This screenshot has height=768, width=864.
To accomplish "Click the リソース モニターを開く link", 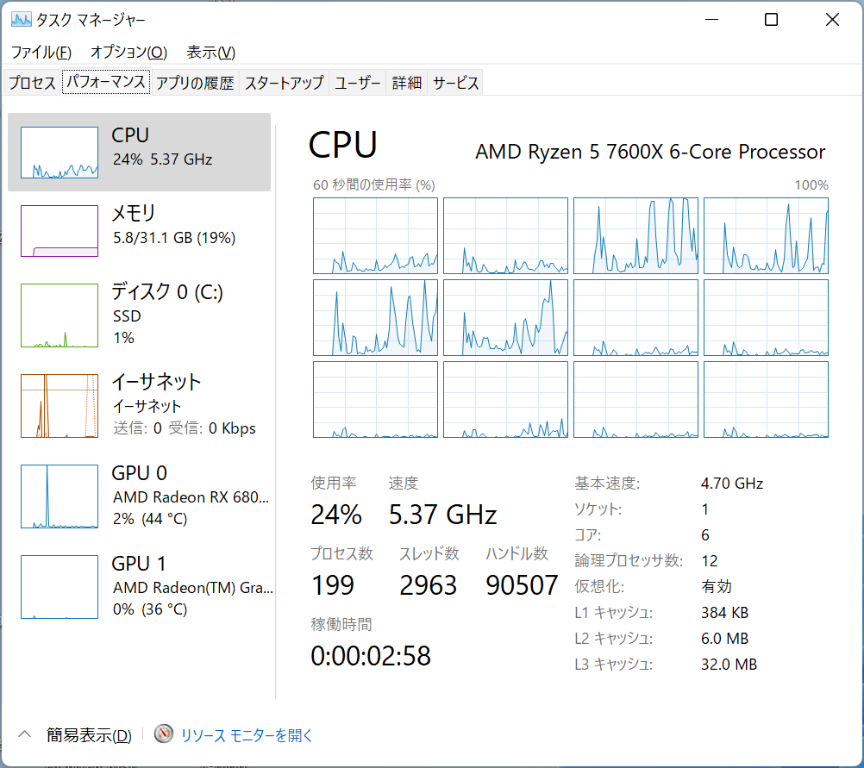I will pos(247,736).
